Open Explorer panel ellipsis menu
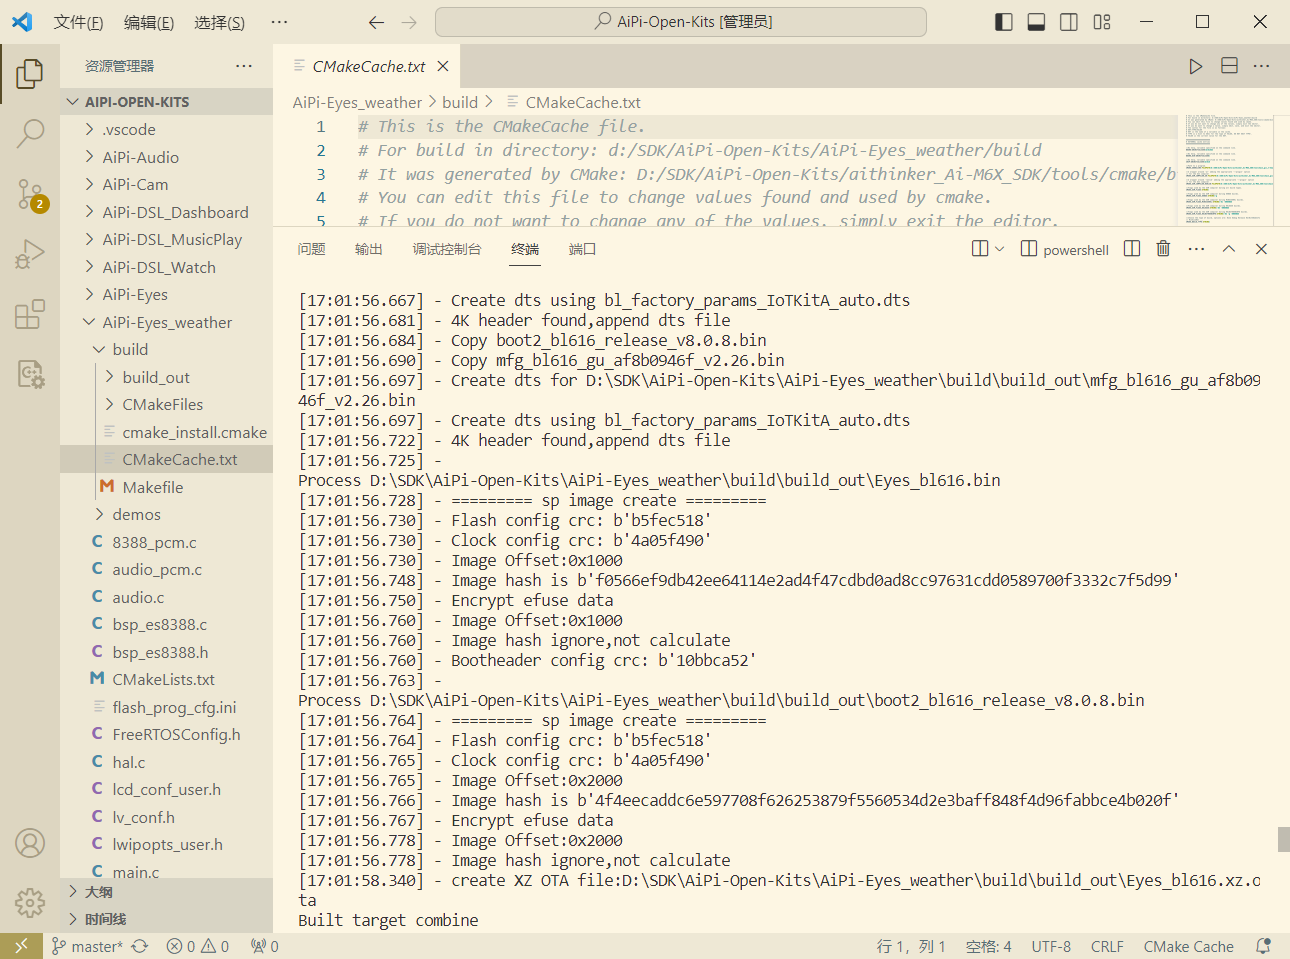Viewport: 1290px width, 959px height. tap(244, 66)
